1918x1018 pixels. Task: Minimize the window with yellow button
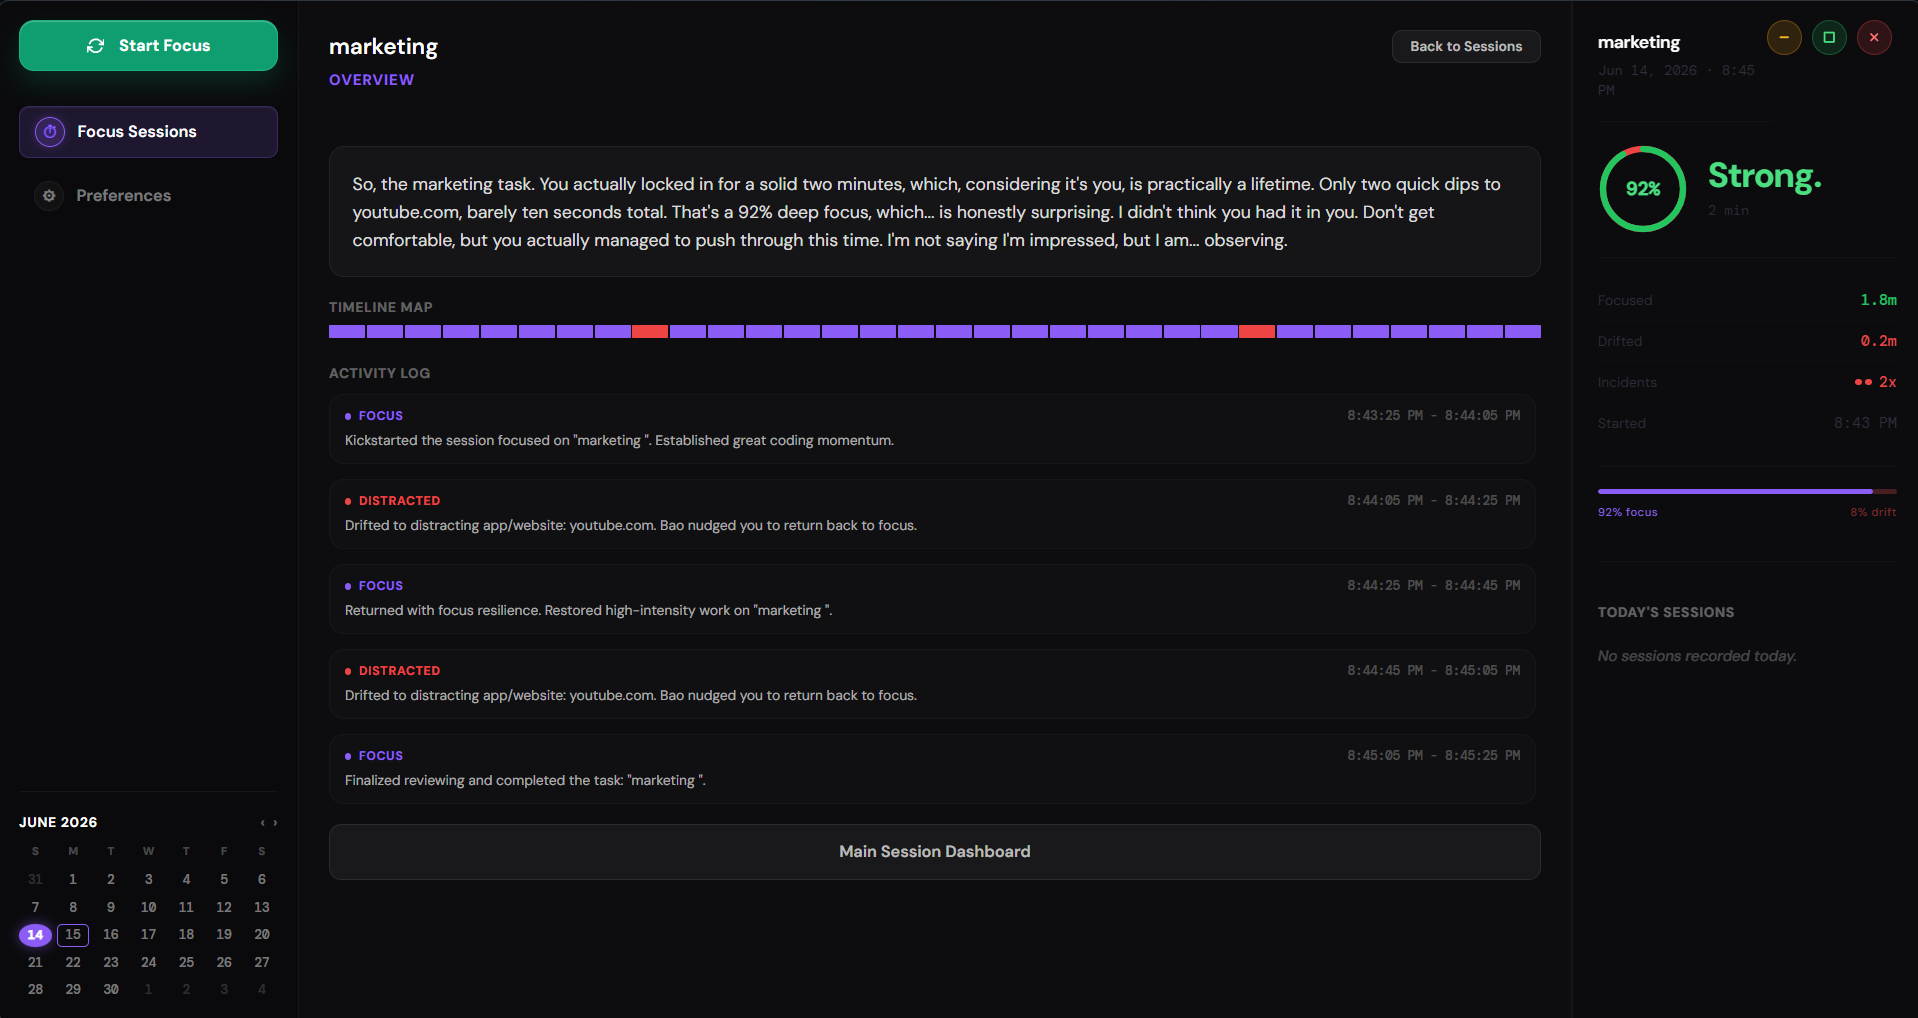click(1784, 38)
